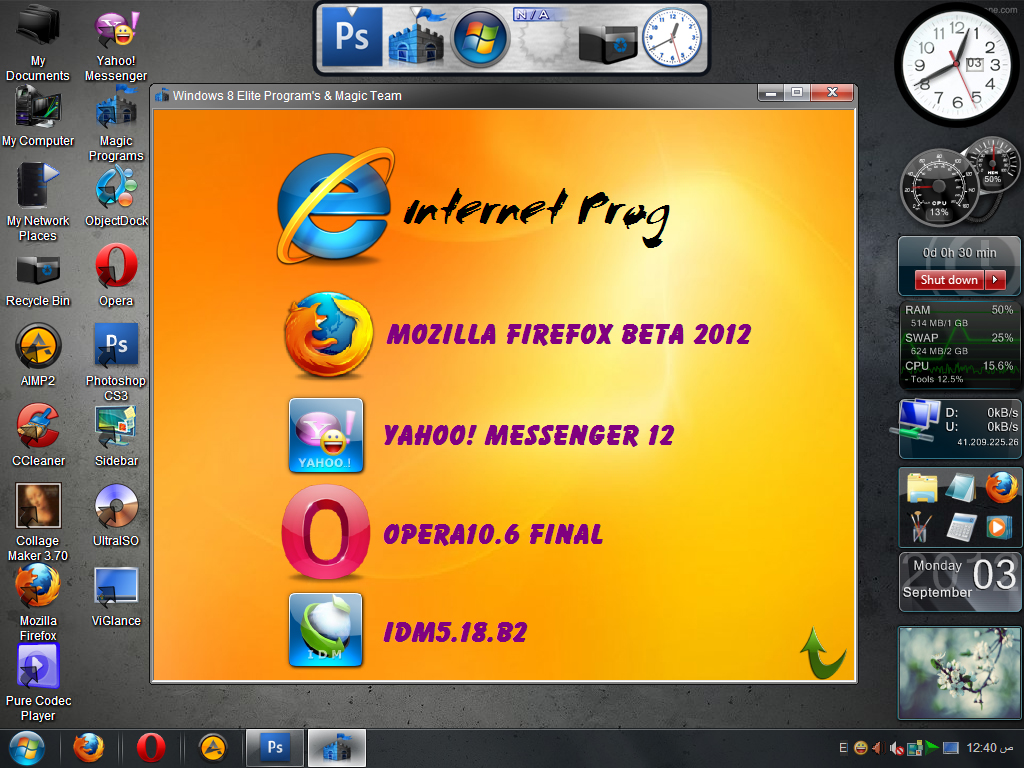Click the Opera logo next to Opera10.6 Final
This screenshot has width=1024, height=768.
pyautogui.click(x=325, y=530)
